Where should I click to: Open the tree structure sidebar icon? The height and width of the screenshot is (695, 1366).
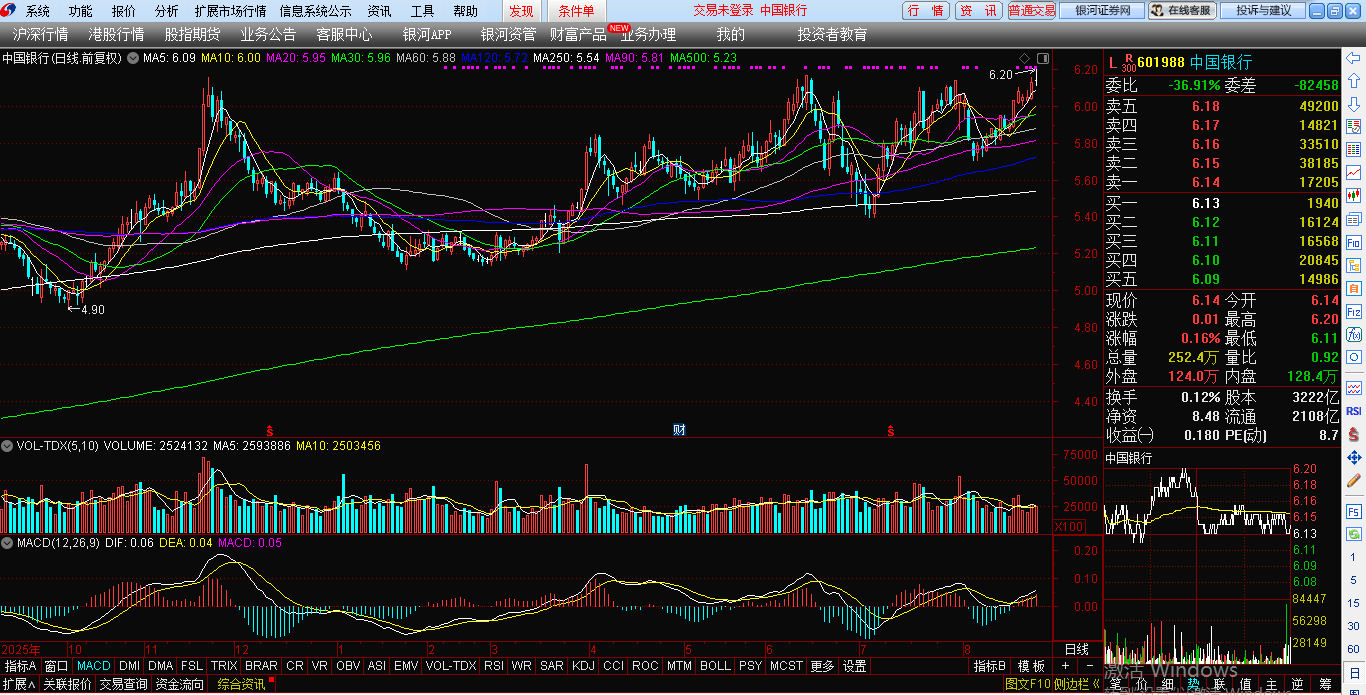coord(1354,265)
